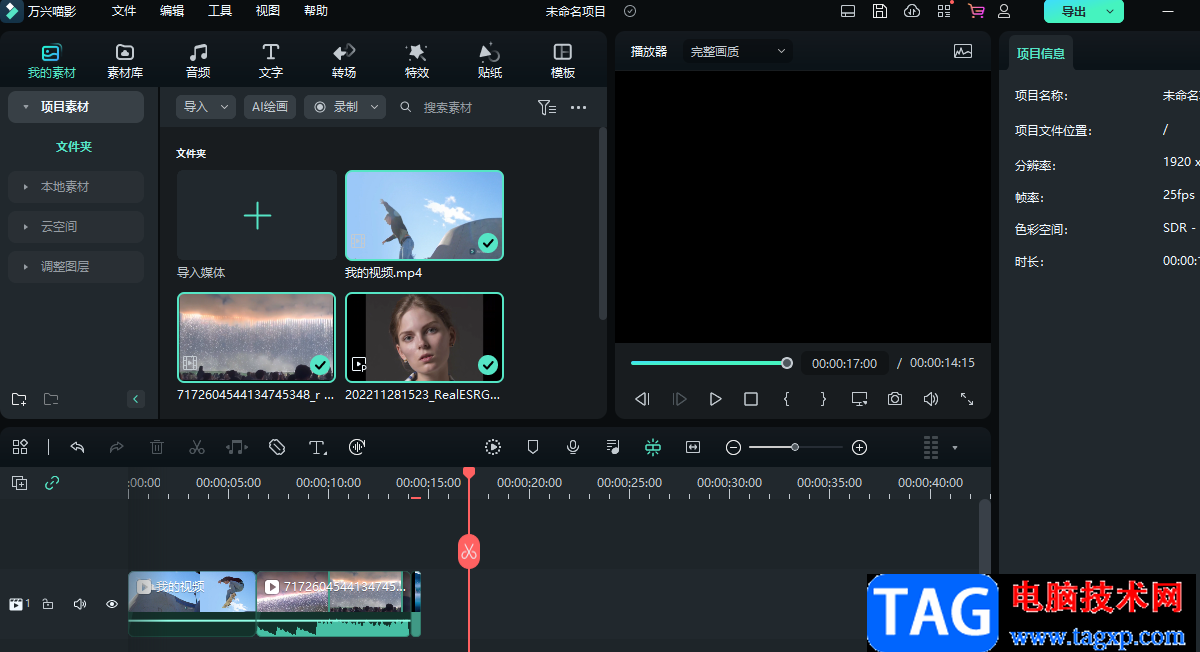Click the trash delete icon in the timeline toolbar
This screenshot has height=652, width=1200.
[x=157, y=447]
